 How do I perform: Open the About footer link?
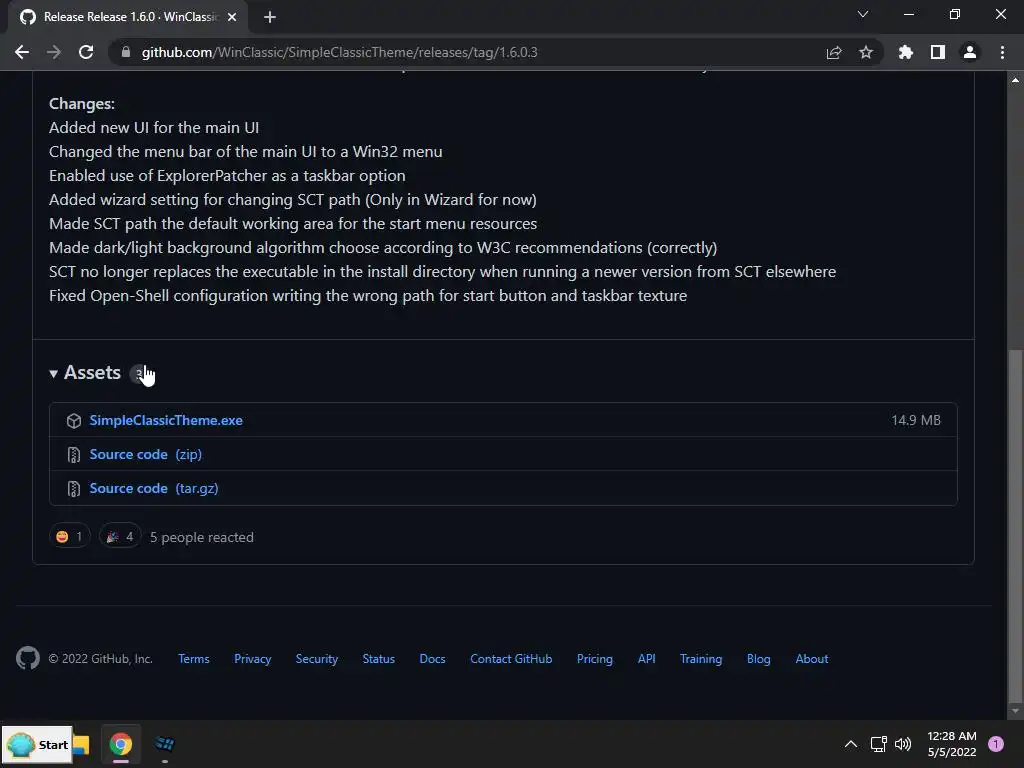tap(812, 659)
